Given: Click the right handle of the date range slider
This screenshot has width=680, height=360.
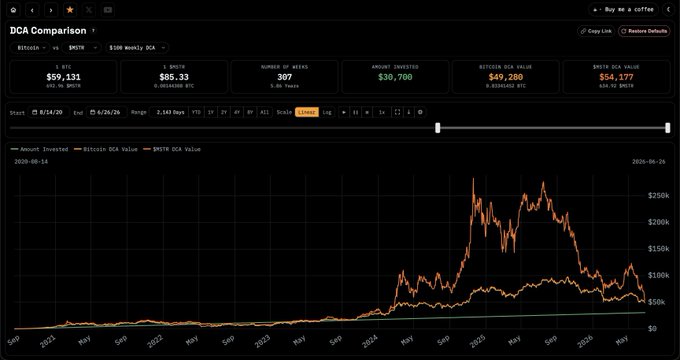Looking at the screenshot, I should [x=667, y=128].
